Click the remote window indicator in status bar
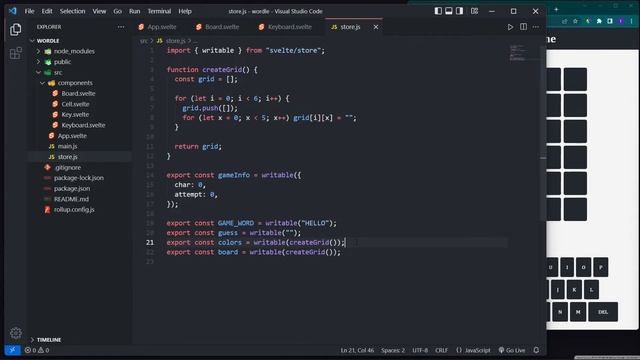Viewport: 640px width, 360px height. [13, 350]
